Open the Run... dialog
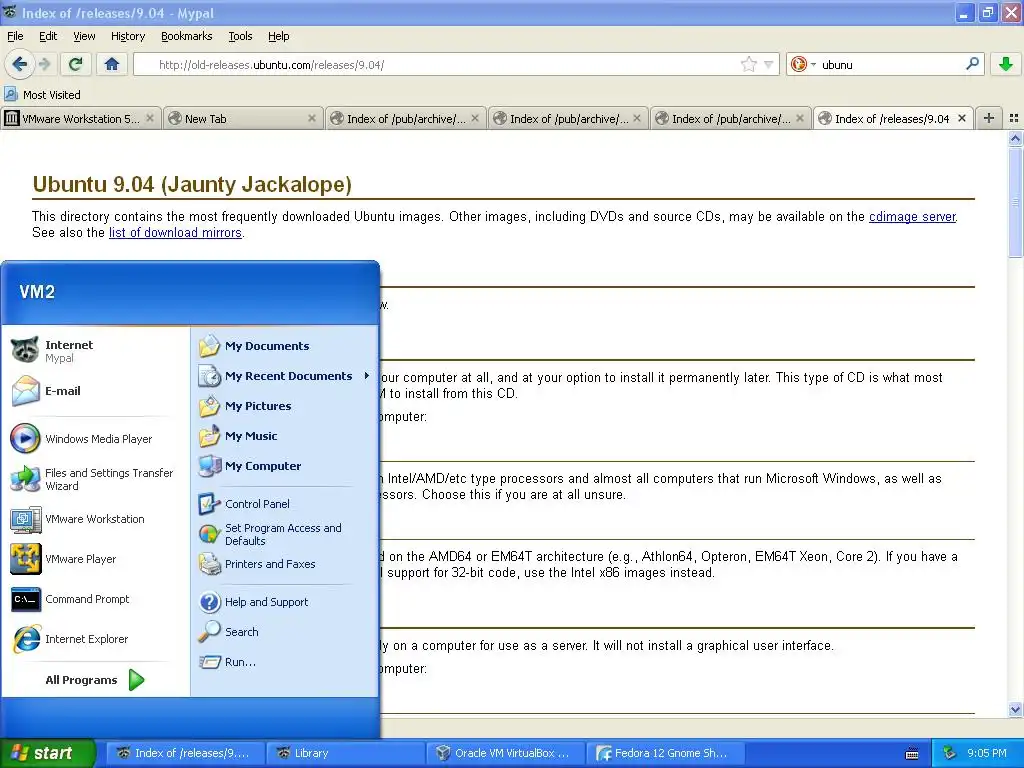Image resolution: width=1024 pixels, height=768 pixels. click(284, 662)
